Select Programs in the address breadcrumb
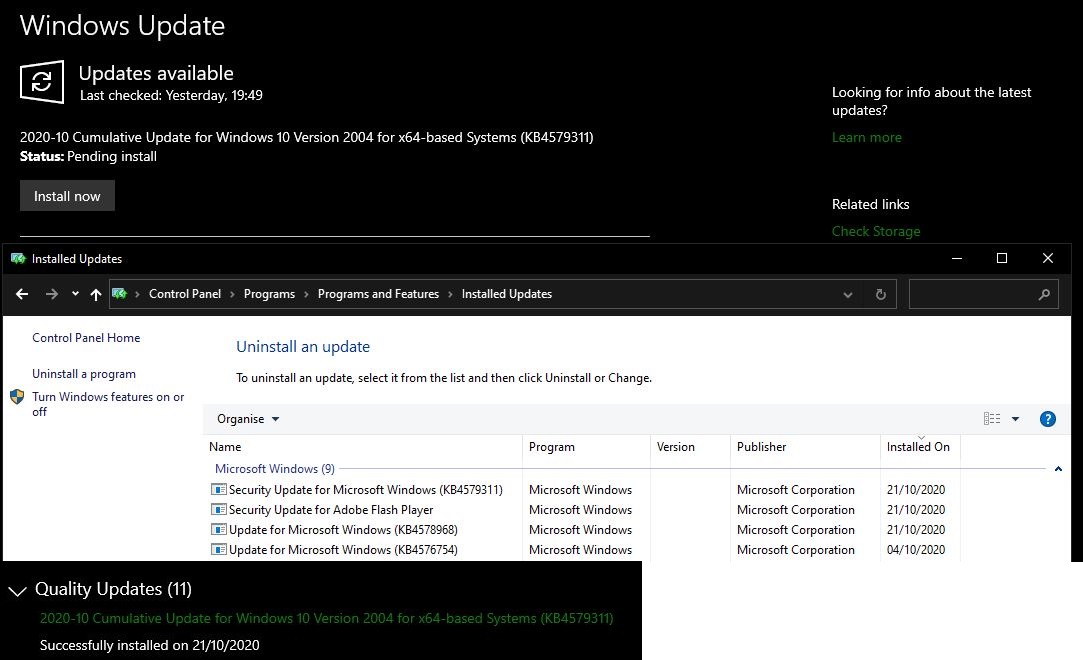 (x=269, y=293)
